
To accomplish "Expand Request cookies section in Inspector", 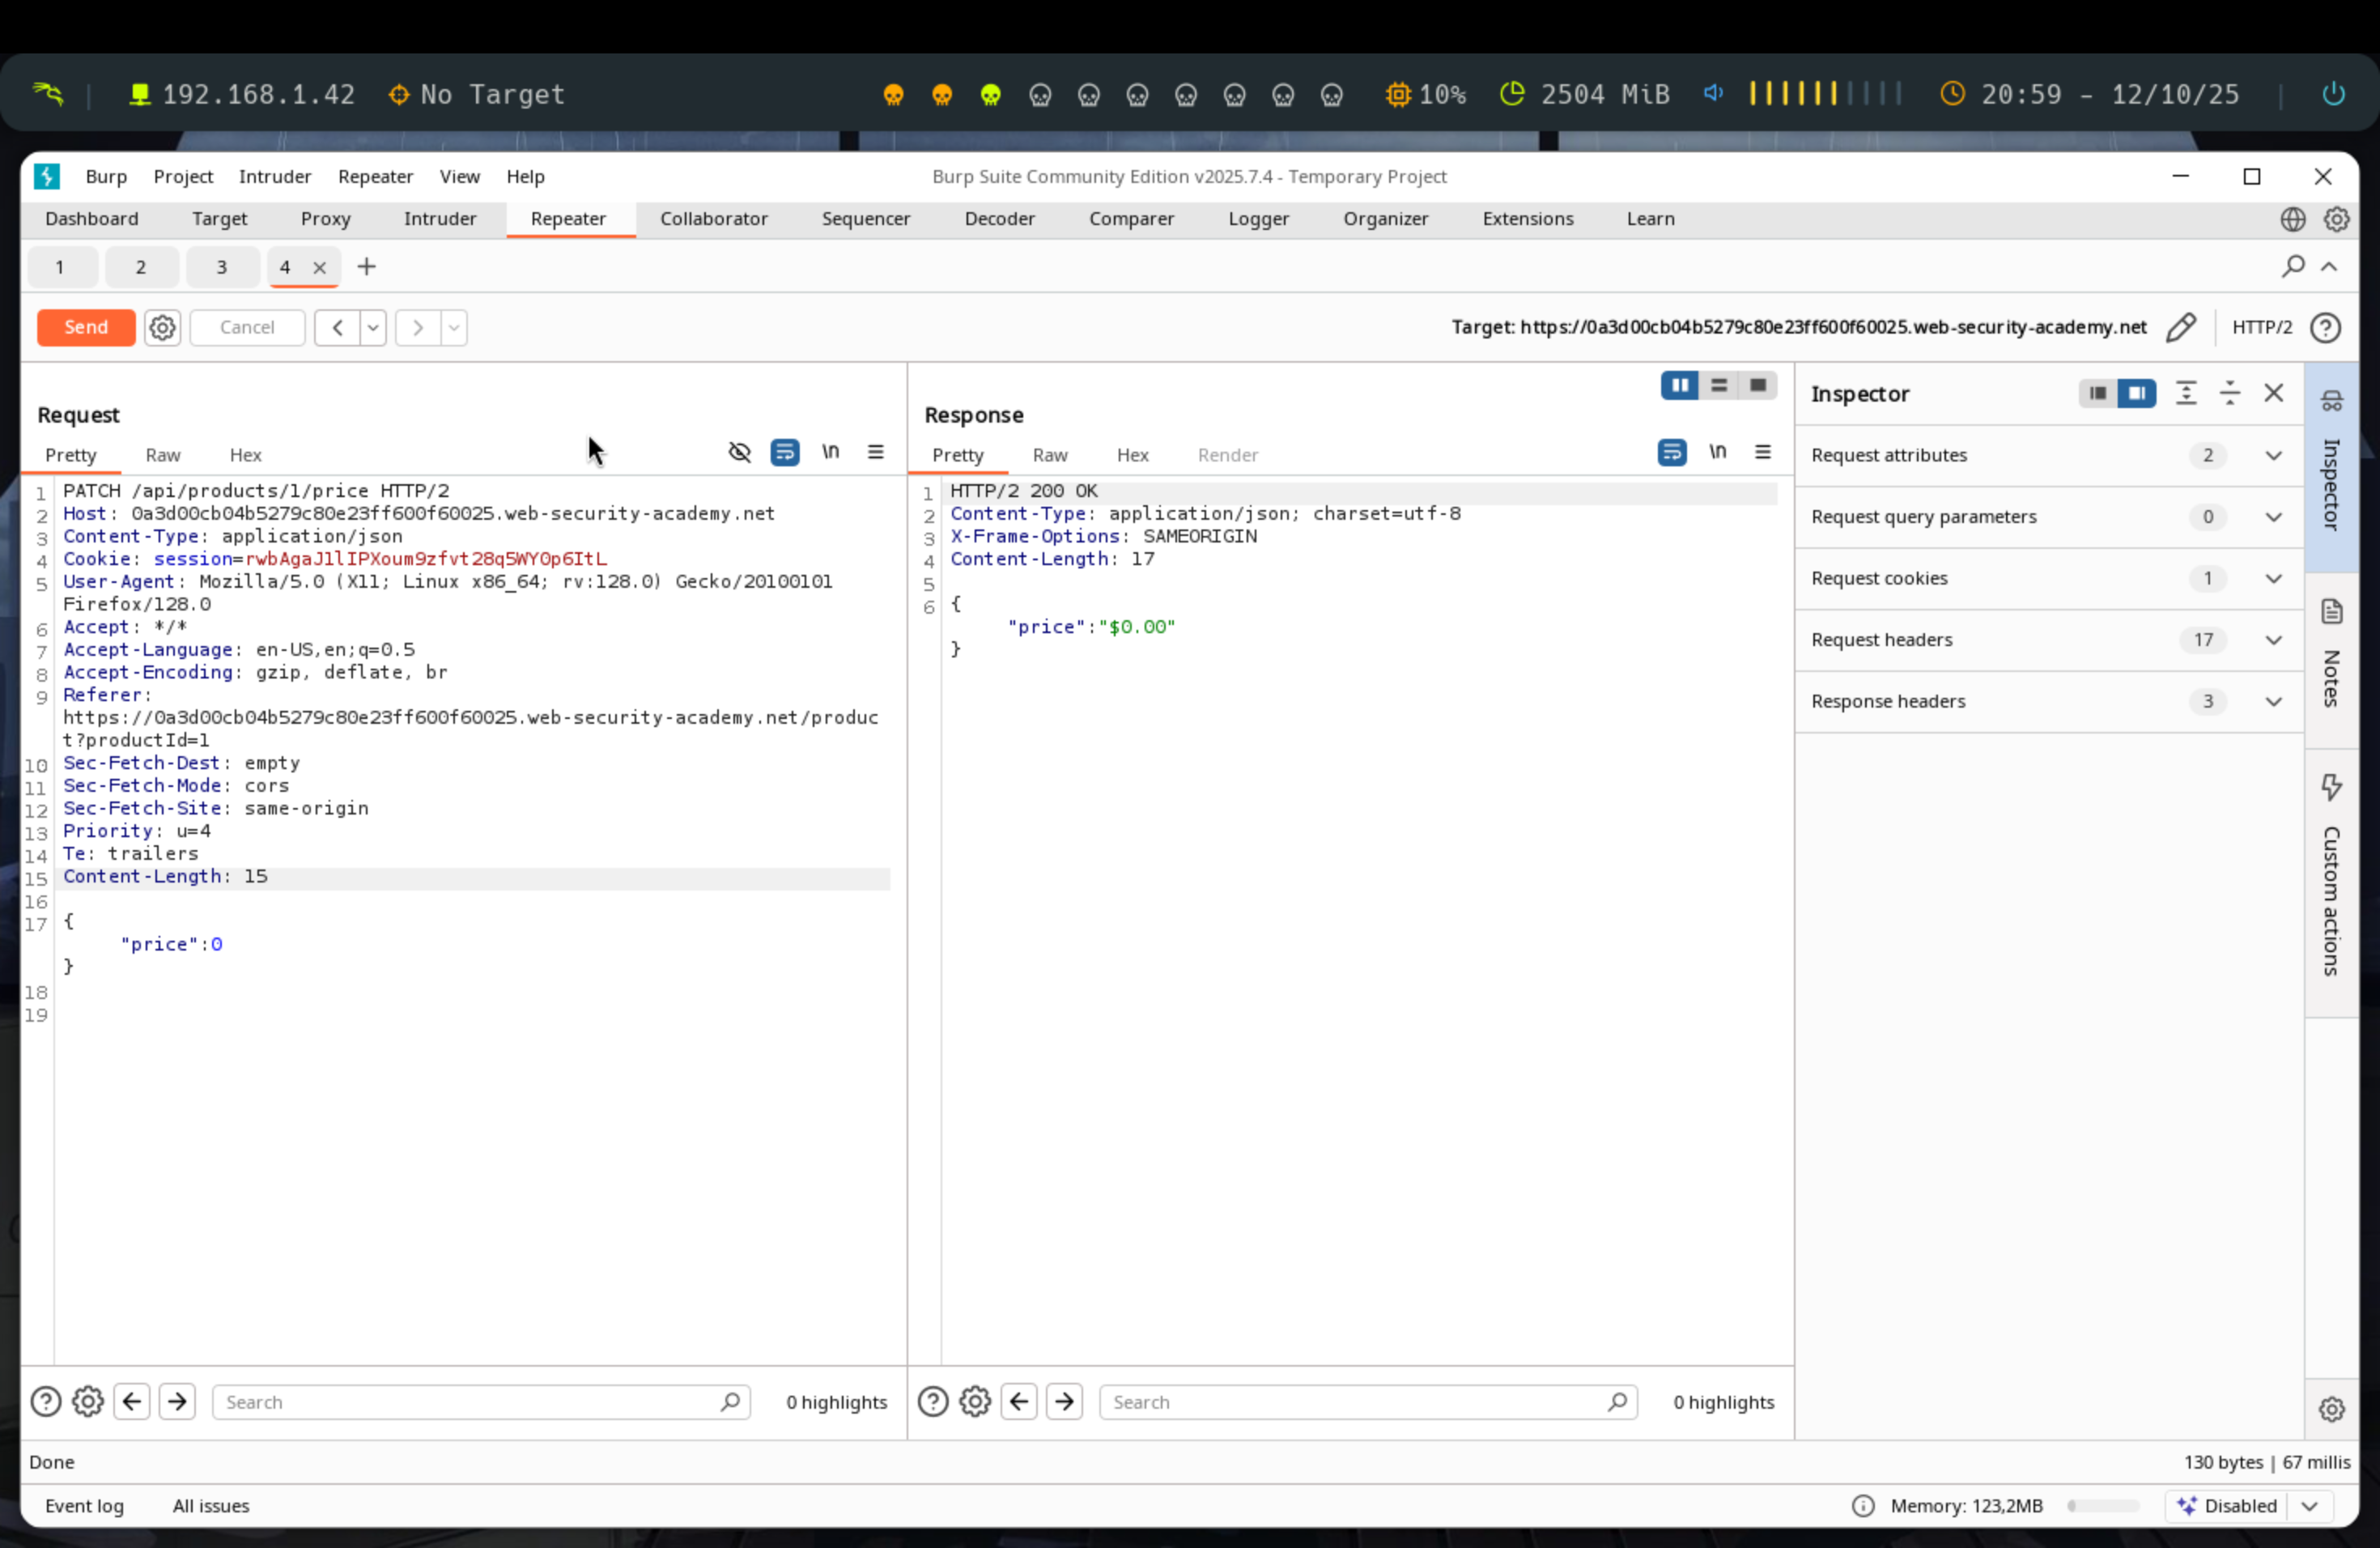I will click(2273, 579).
